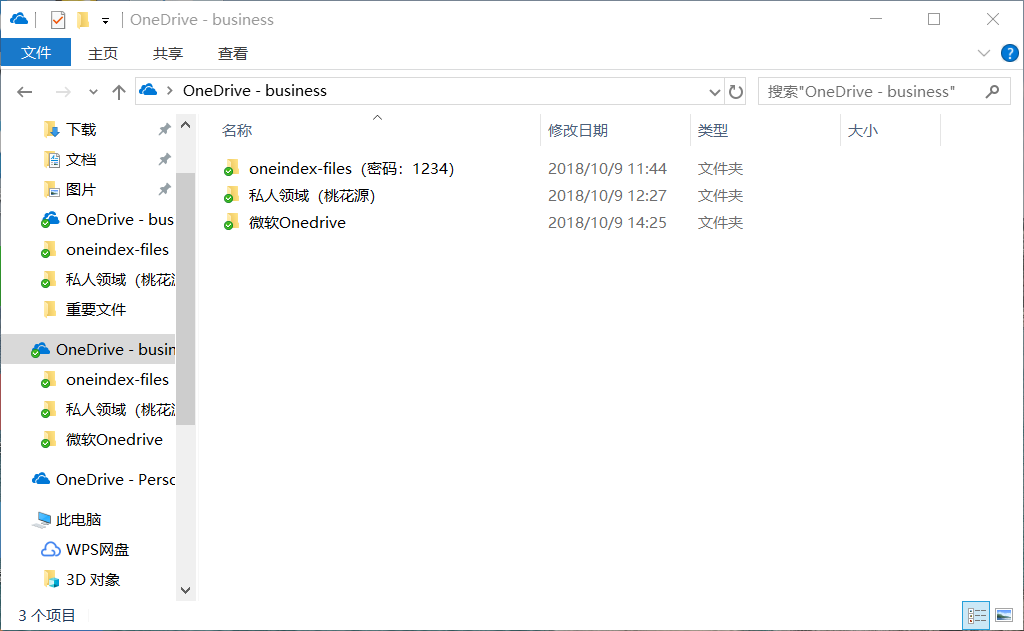Open 重要文件 folder in navigation pane
This screenshot has width=1024, height=631.
tap(96, 310)
